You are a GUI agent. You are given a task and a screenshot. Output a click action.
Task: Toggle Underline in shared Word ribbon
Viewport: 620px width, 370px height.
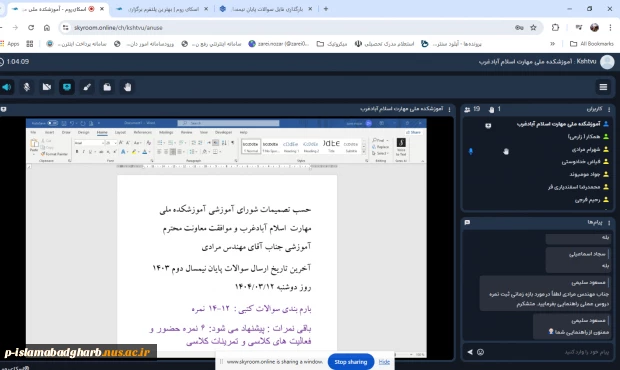tap(90, 152)
